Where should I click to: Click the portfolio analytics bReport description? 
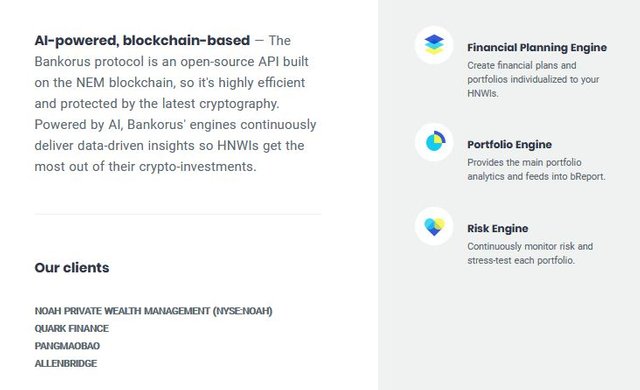point(536,169)
